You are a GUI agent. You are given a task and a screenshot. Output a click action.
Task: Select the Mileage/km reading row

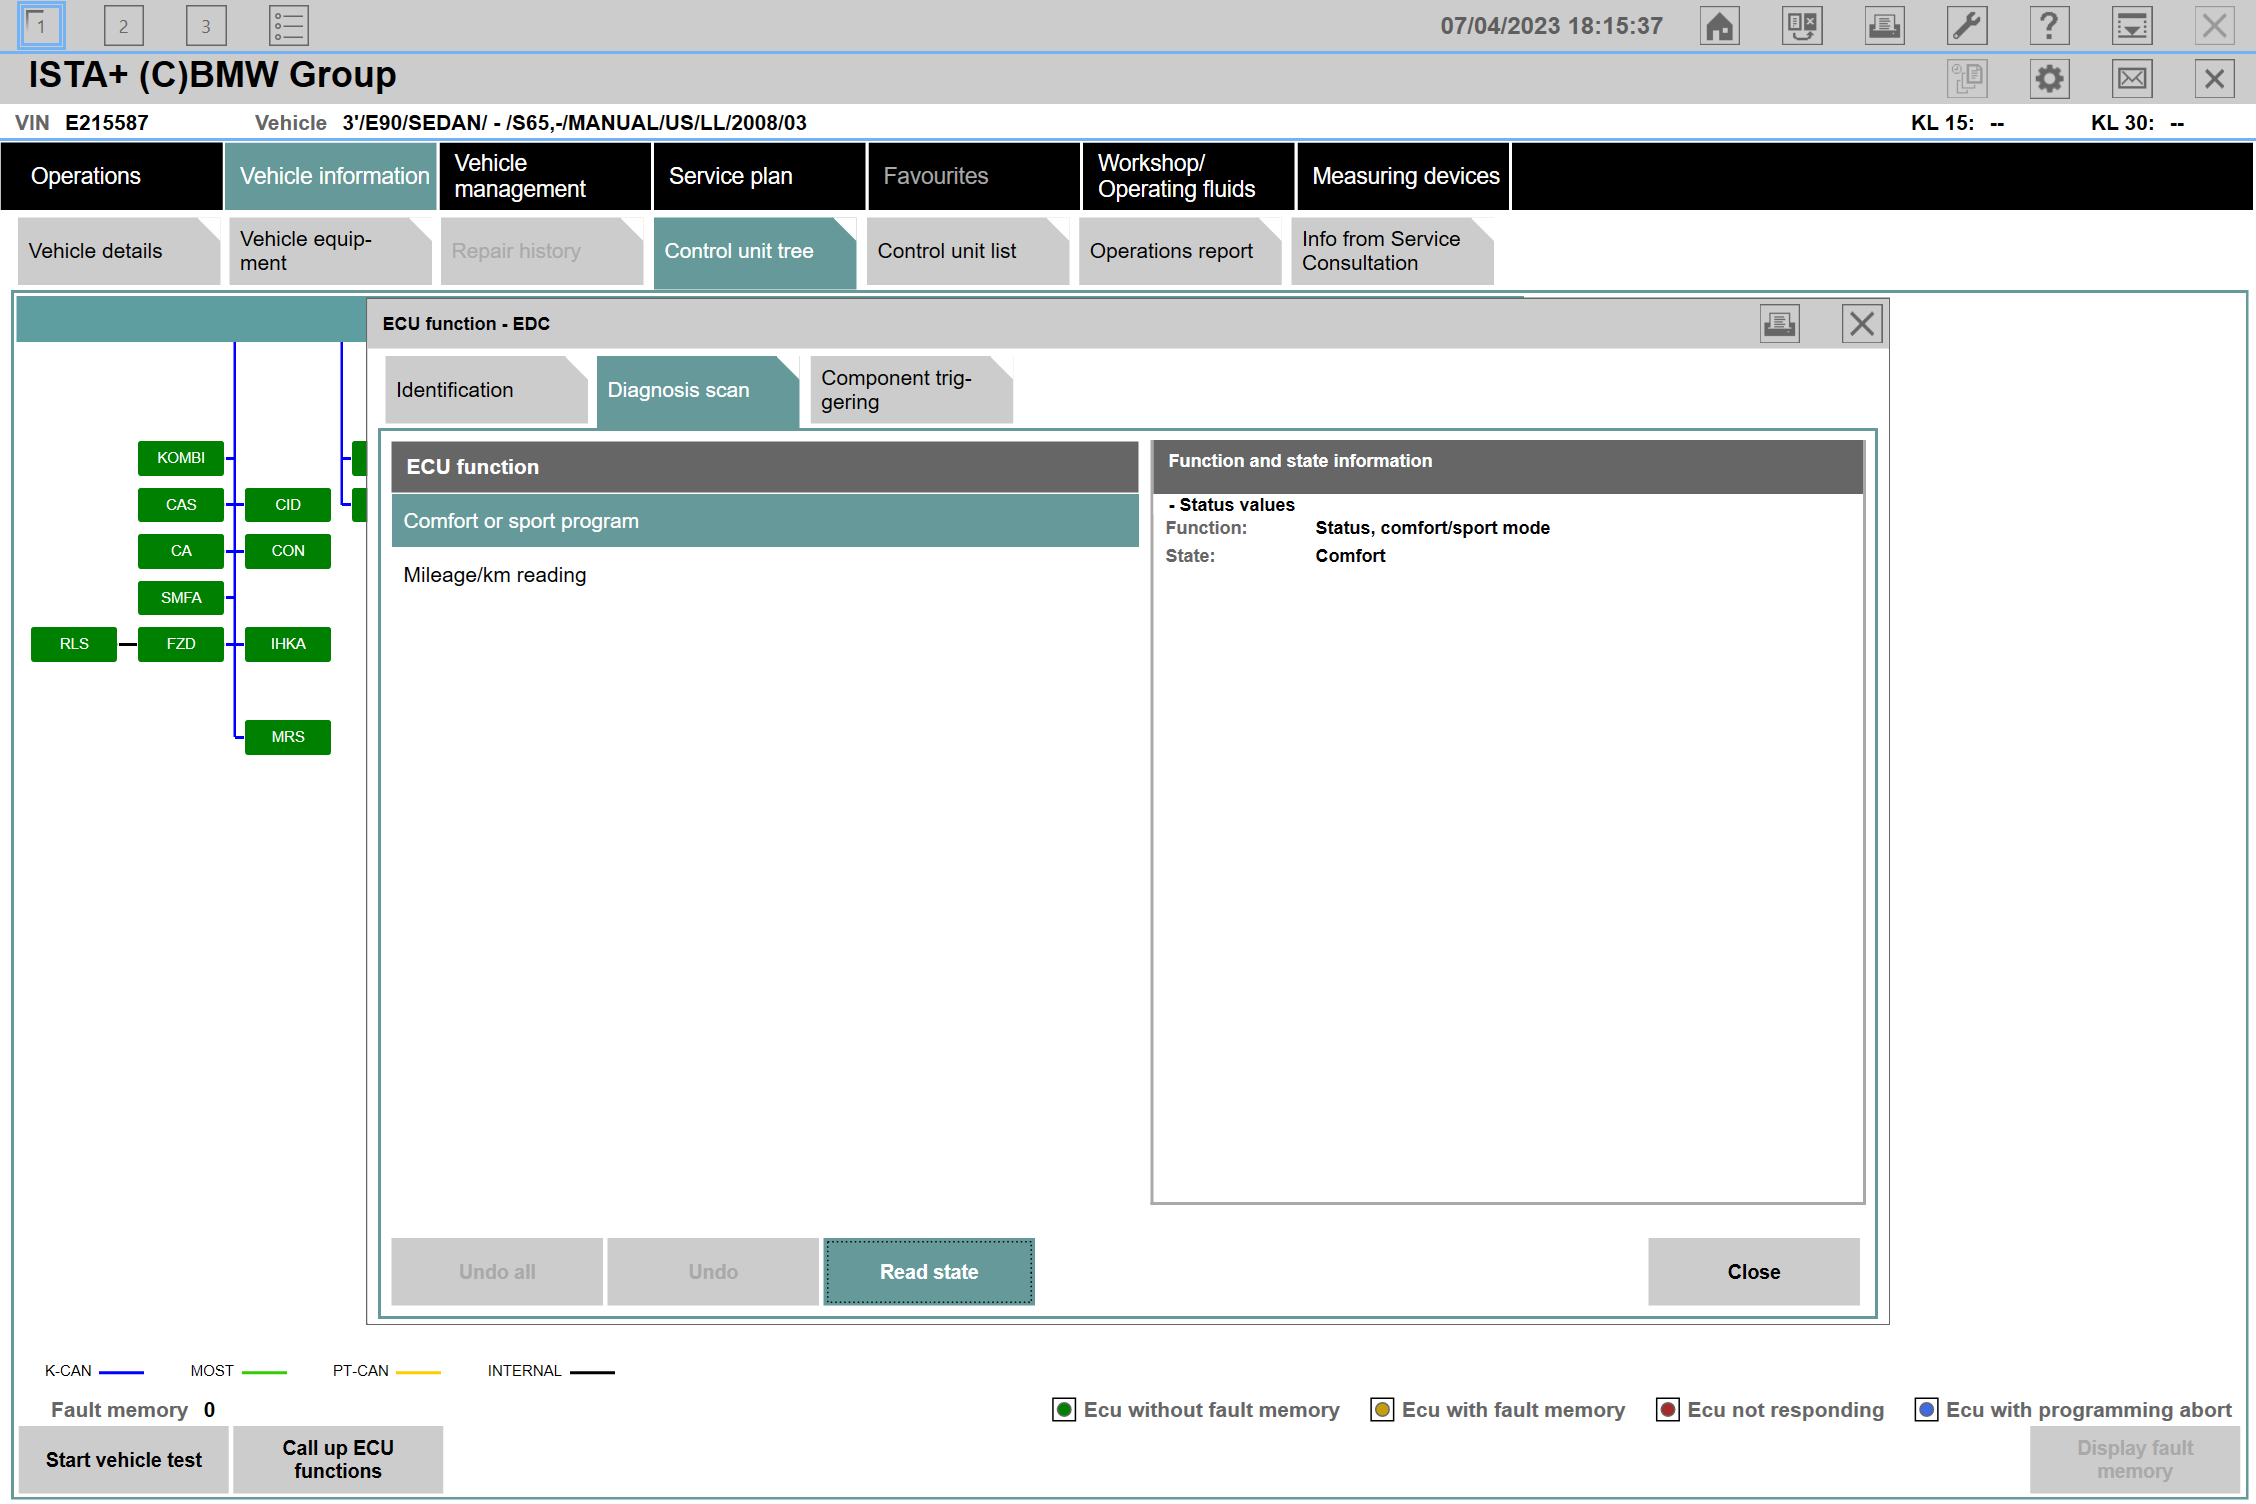pyautogui.click(x=765, y=575)
